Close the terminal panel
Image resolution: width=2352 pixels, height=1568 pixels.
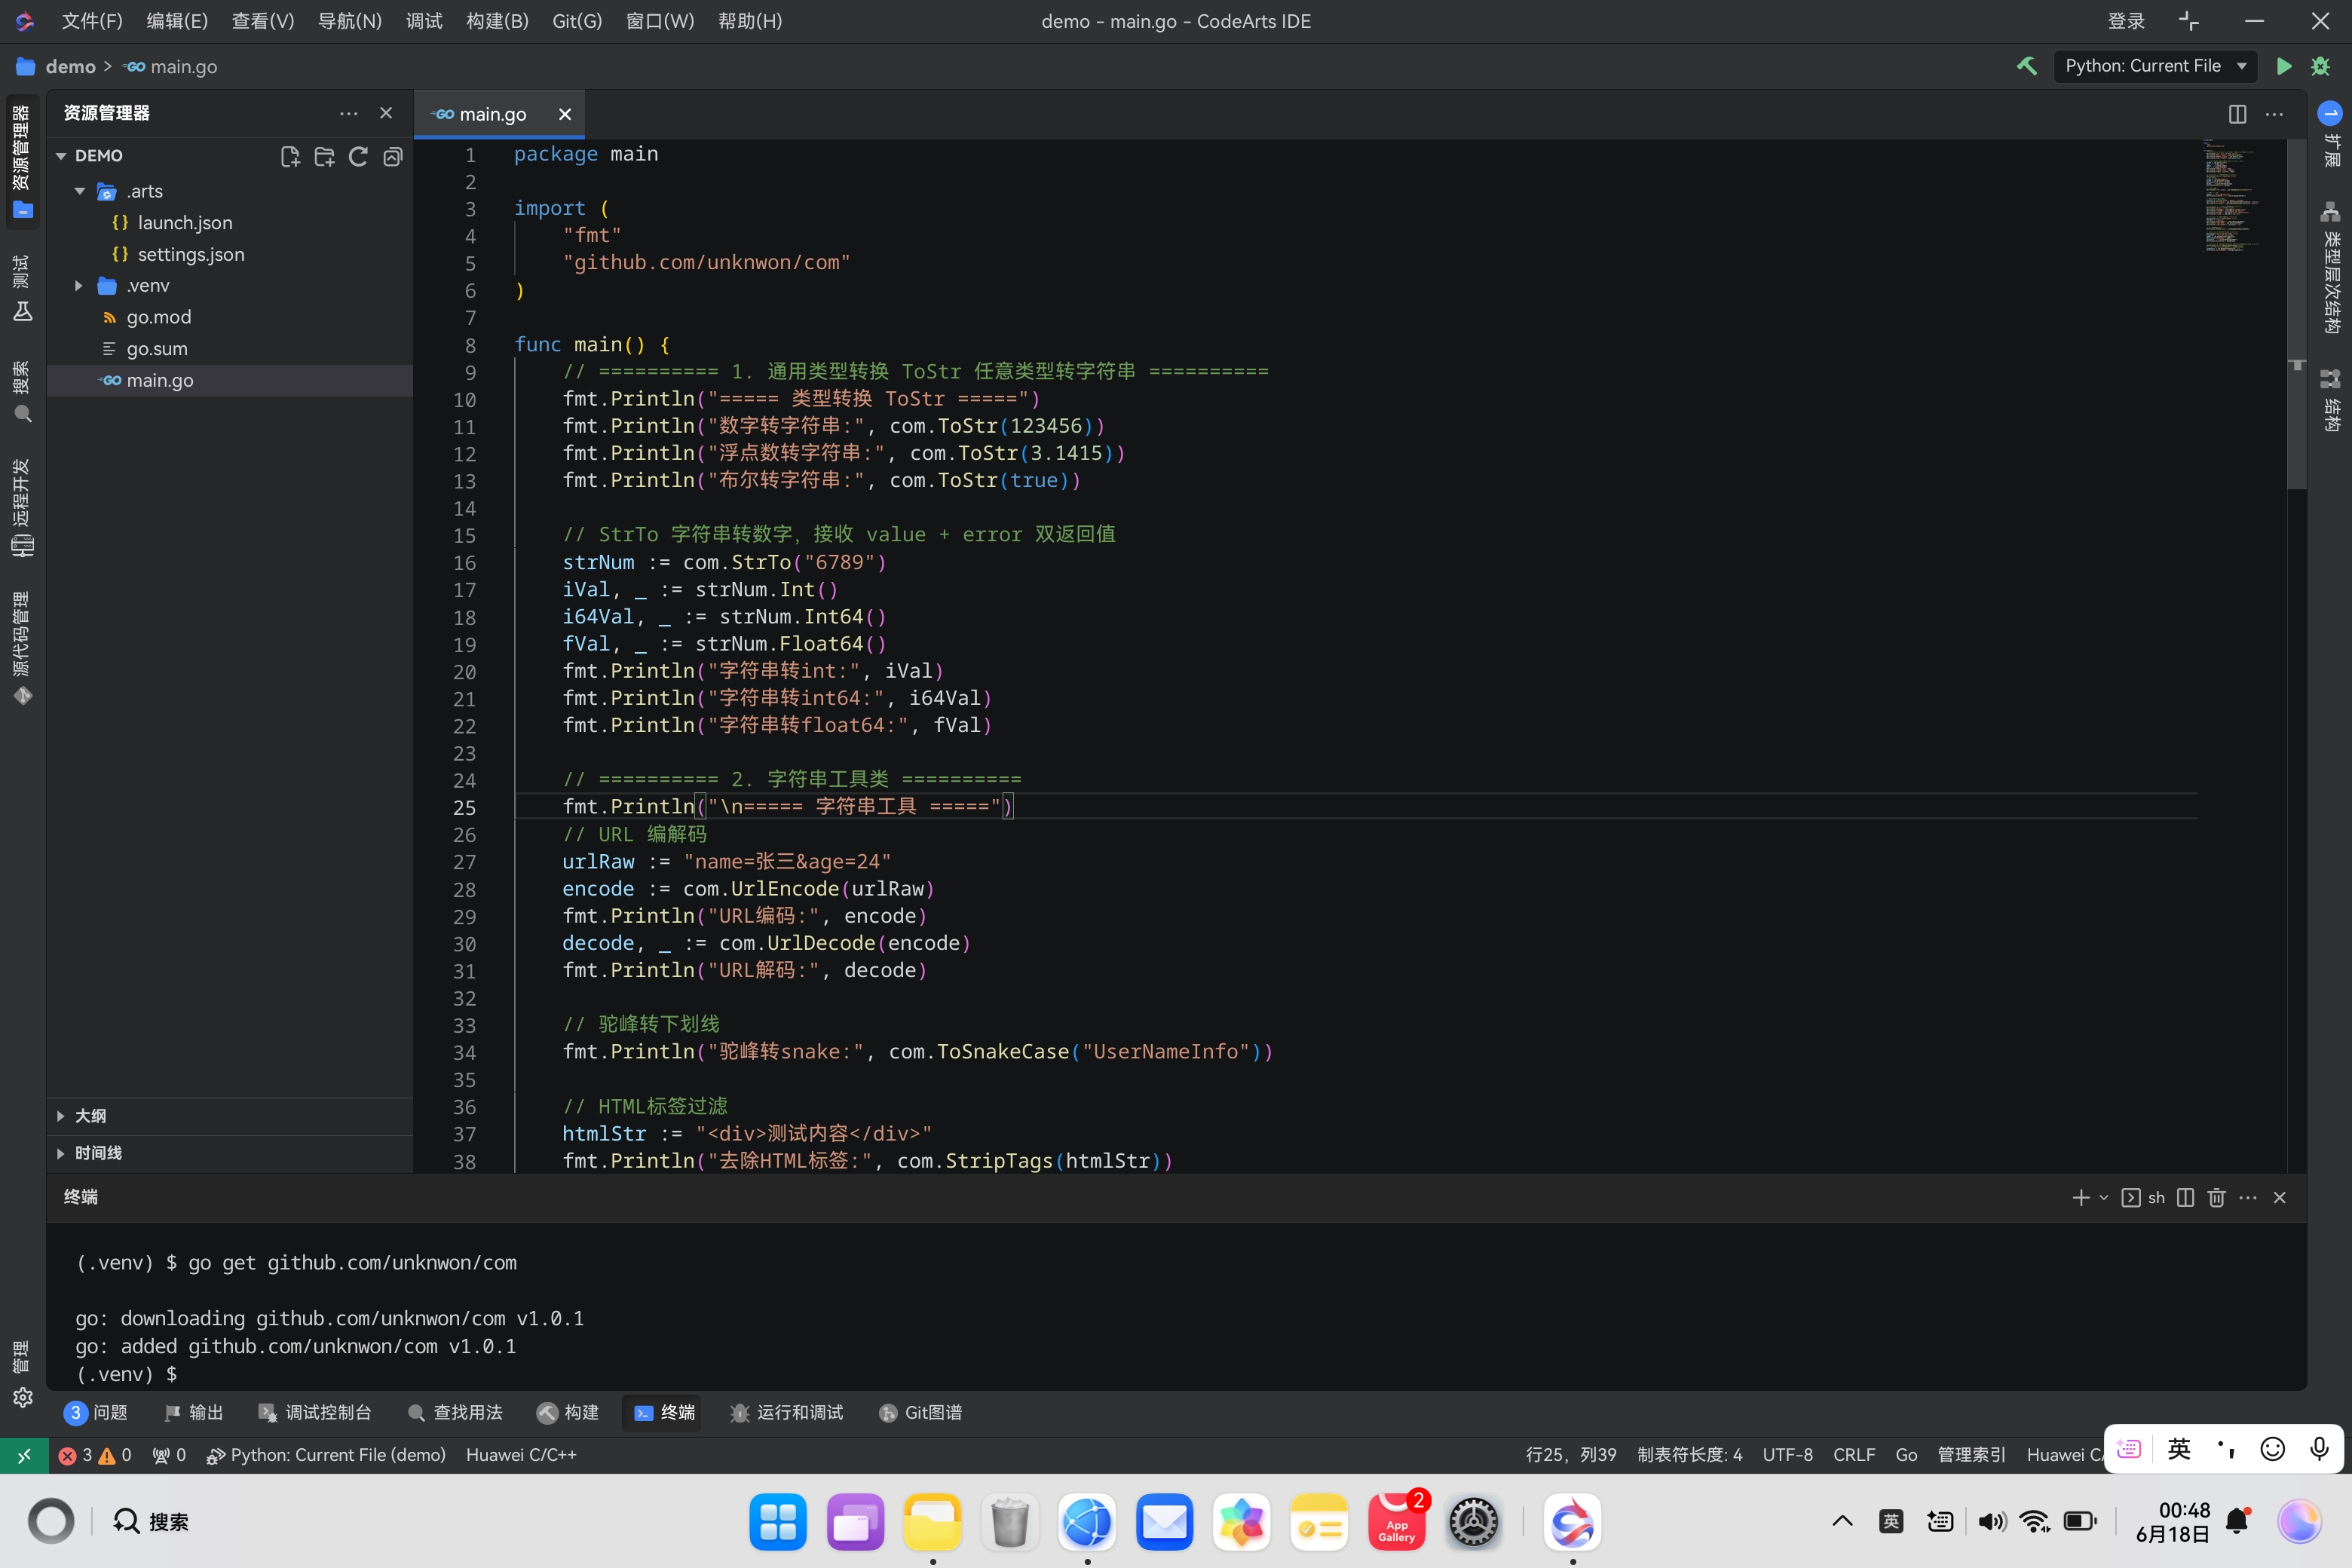(2280, 1198)
